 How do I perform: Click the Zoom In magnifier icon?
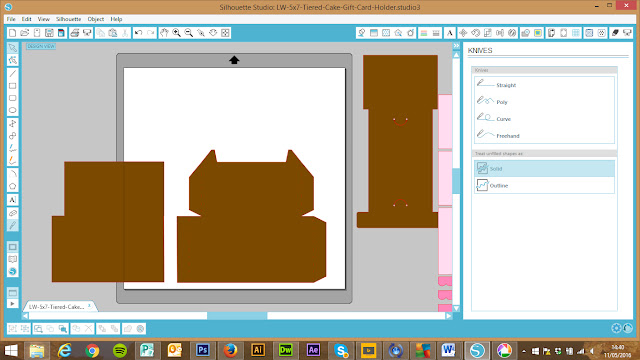[176, 33]
